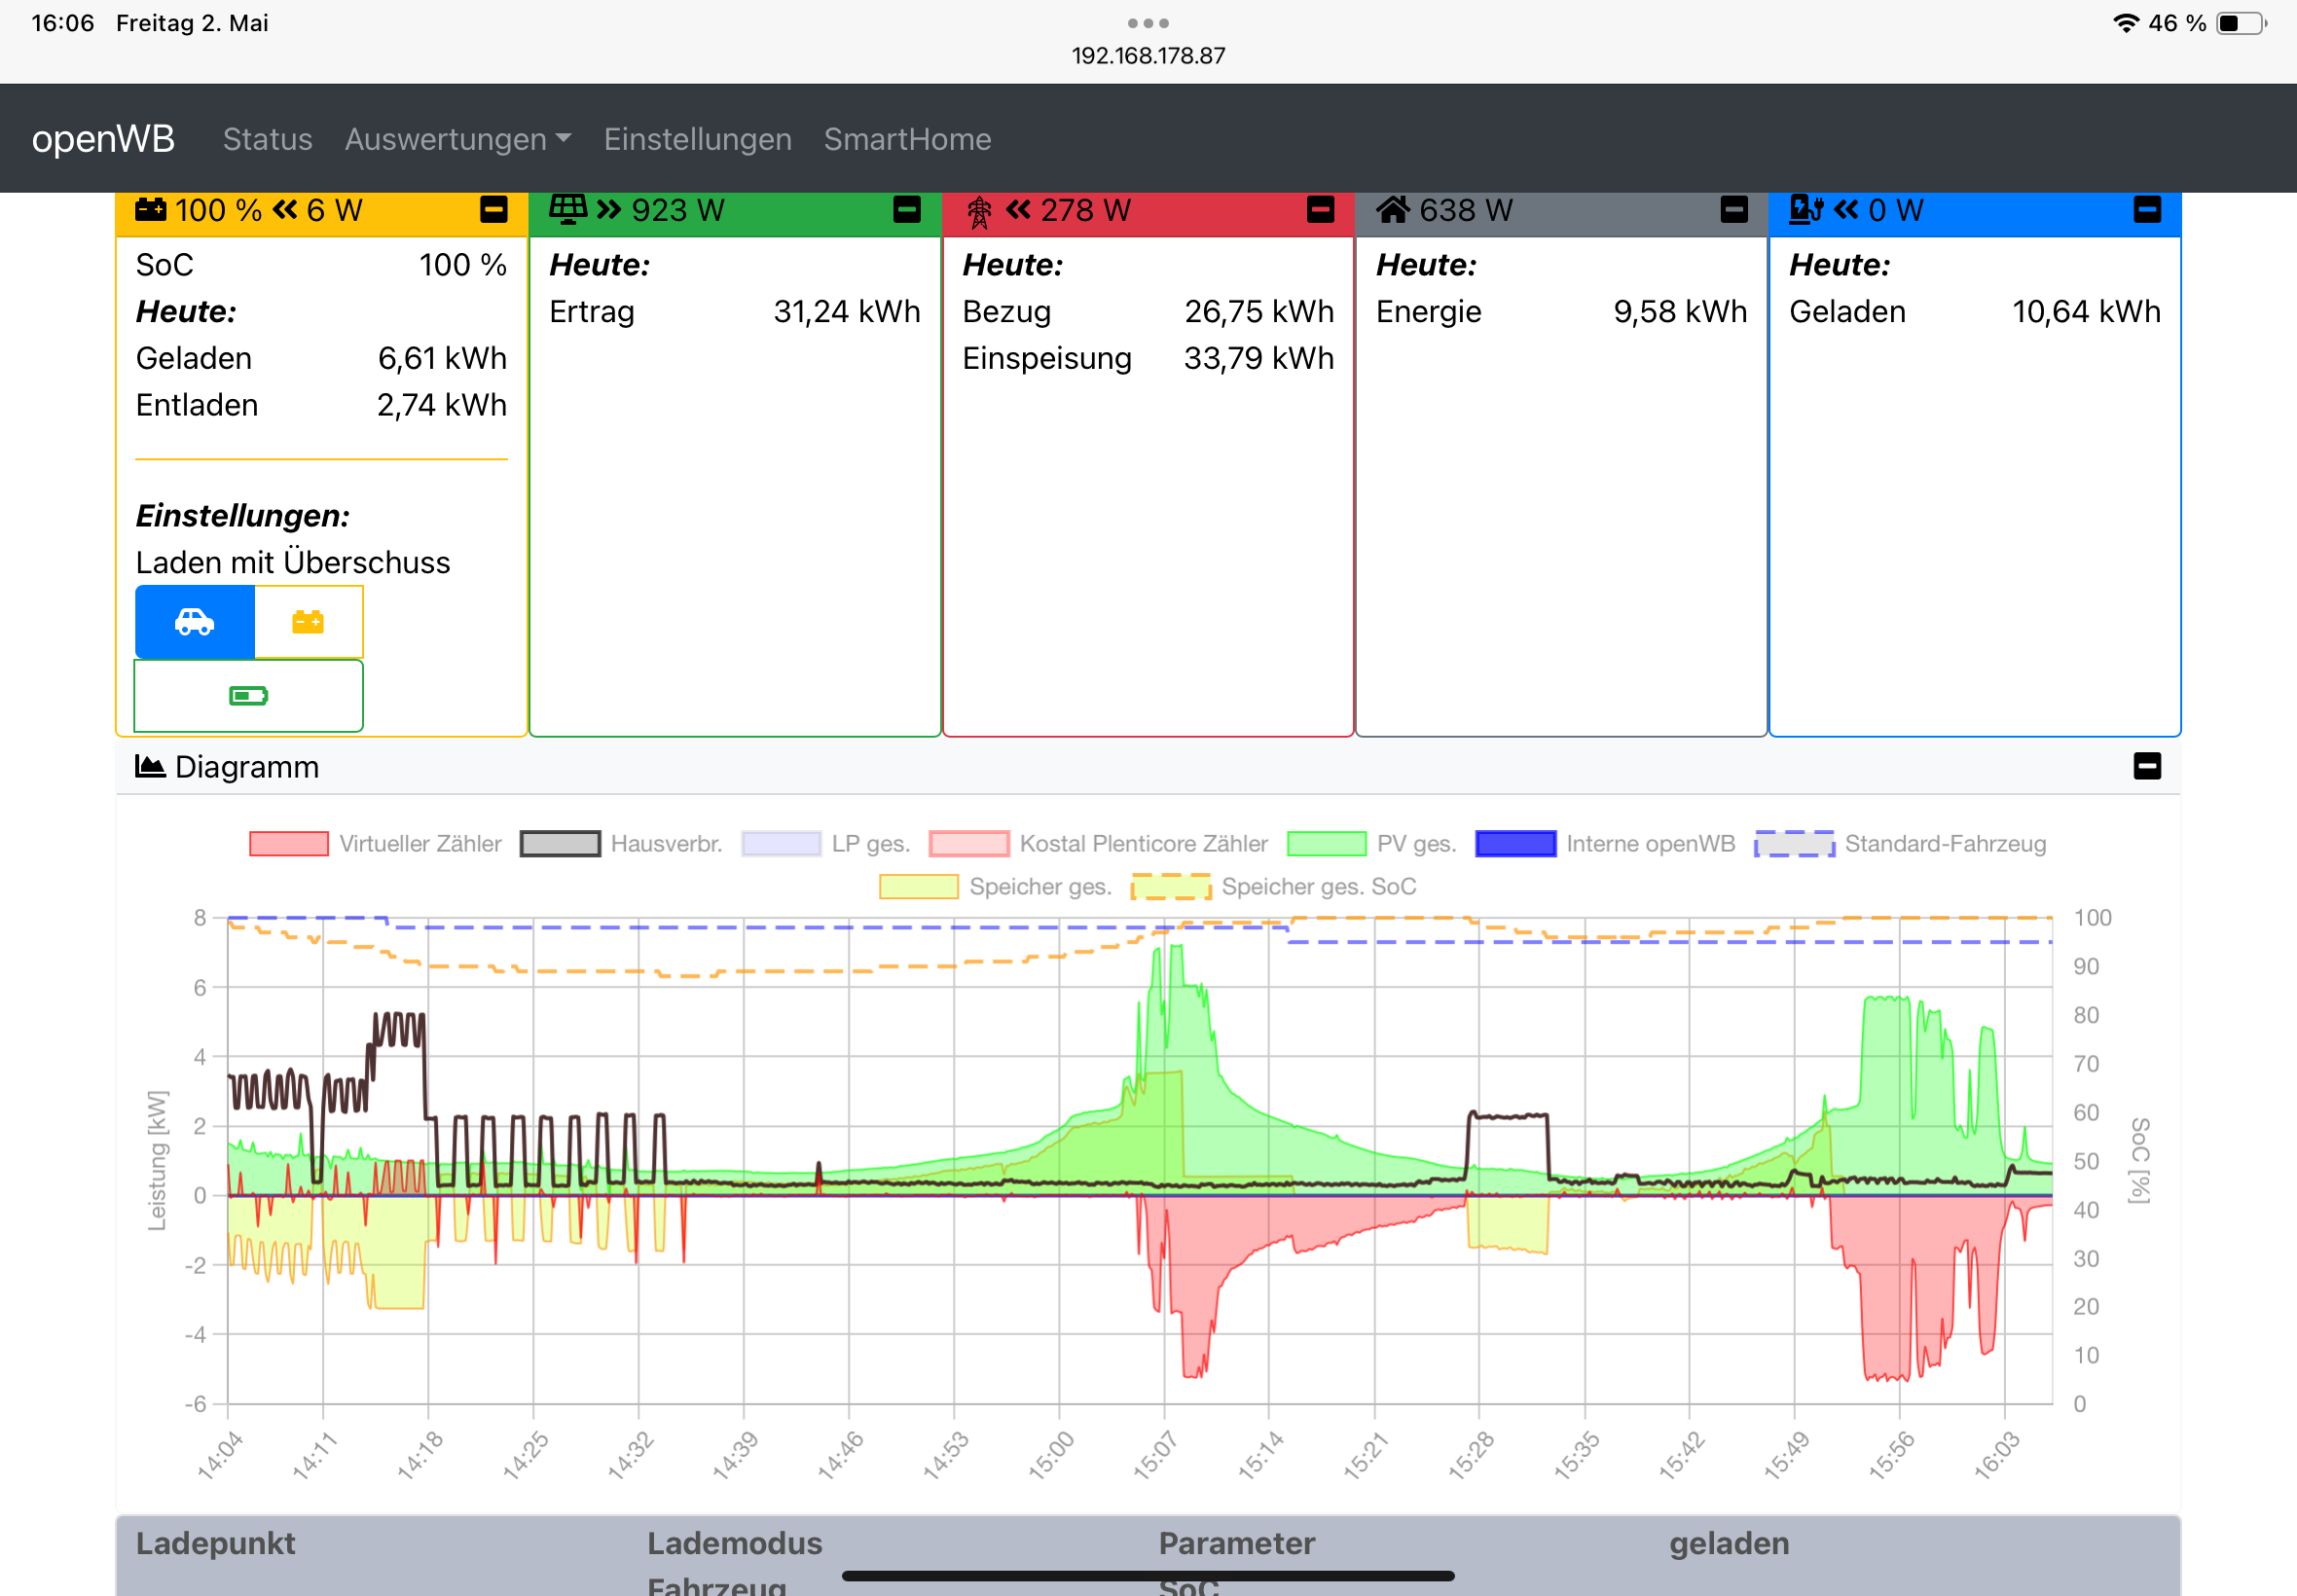The image size is (2297, 1596).
Task: Tap the WiFi status icon
Action: [x=2125, y=23]
